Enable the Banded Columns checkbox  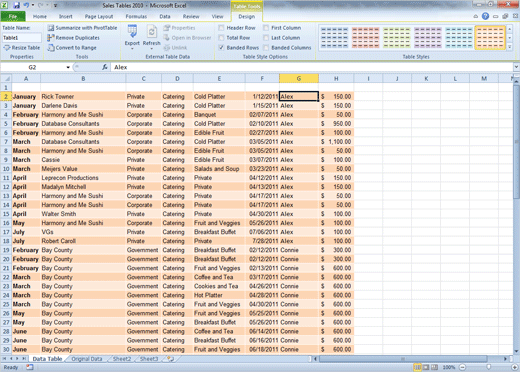pyautogui.click(x=266, y=48)
